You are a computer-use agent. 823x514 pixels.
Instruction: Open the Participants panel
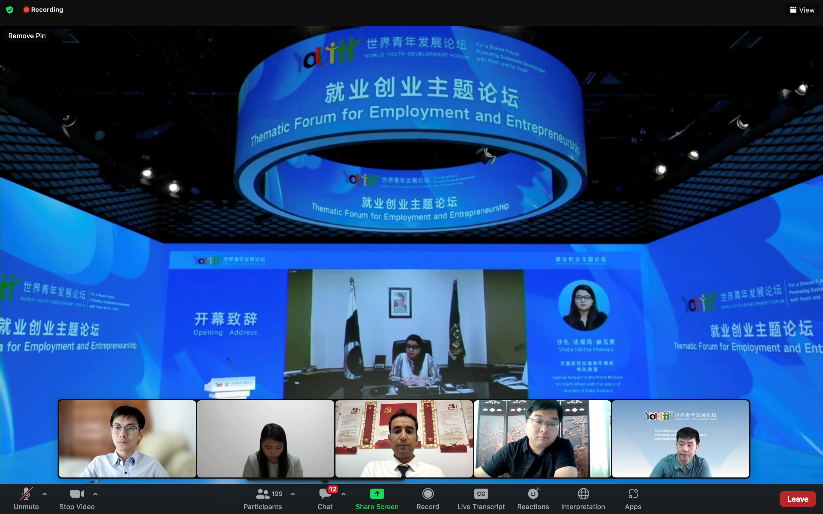click(x=263, y=498)
